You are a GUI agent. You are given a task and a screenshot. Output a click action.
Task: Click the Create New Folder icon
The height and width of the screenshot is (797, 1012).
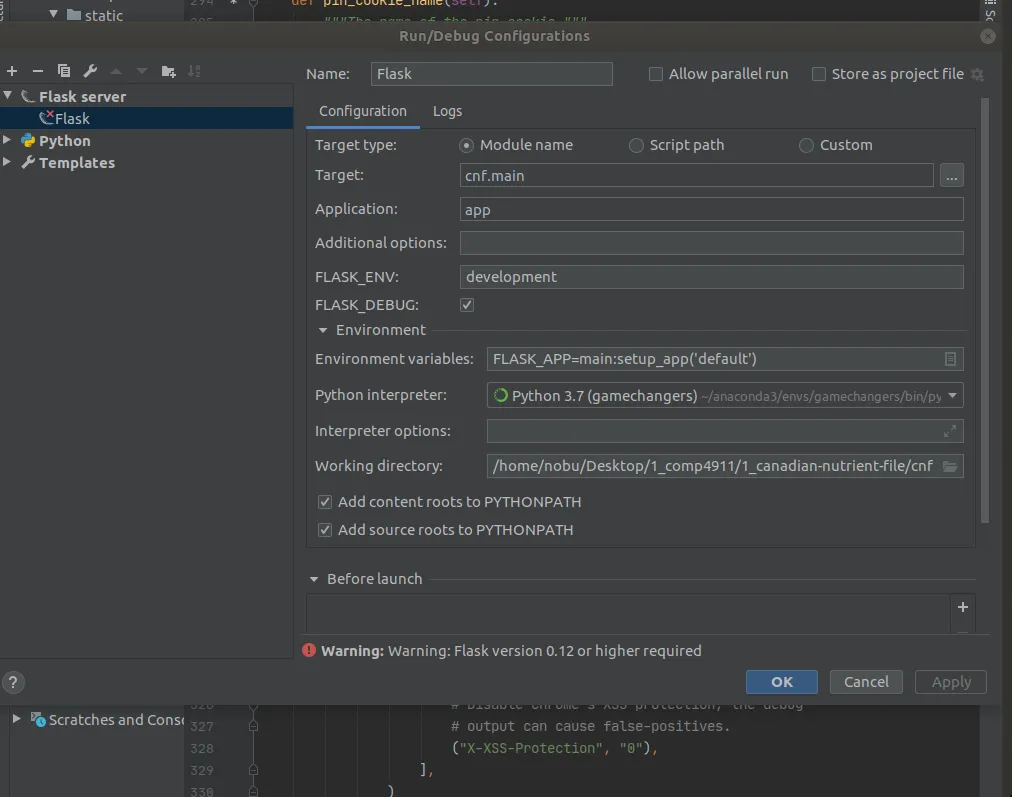168,71
